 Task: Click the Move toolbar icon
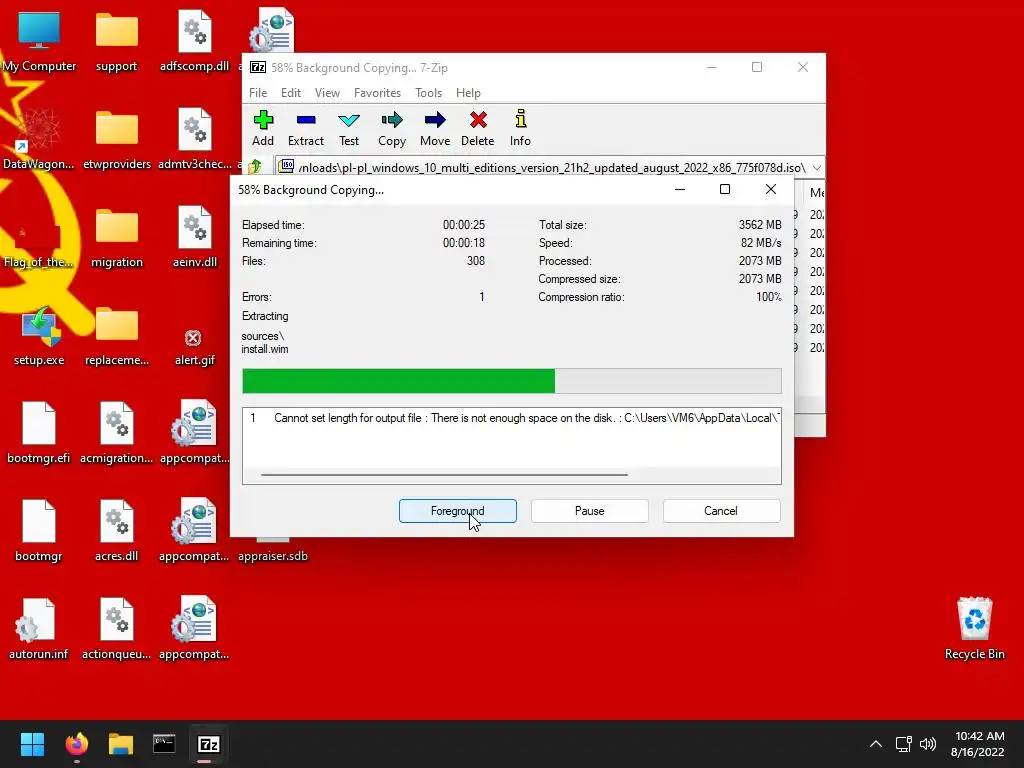pyautogui.click(x=435, y=128)
